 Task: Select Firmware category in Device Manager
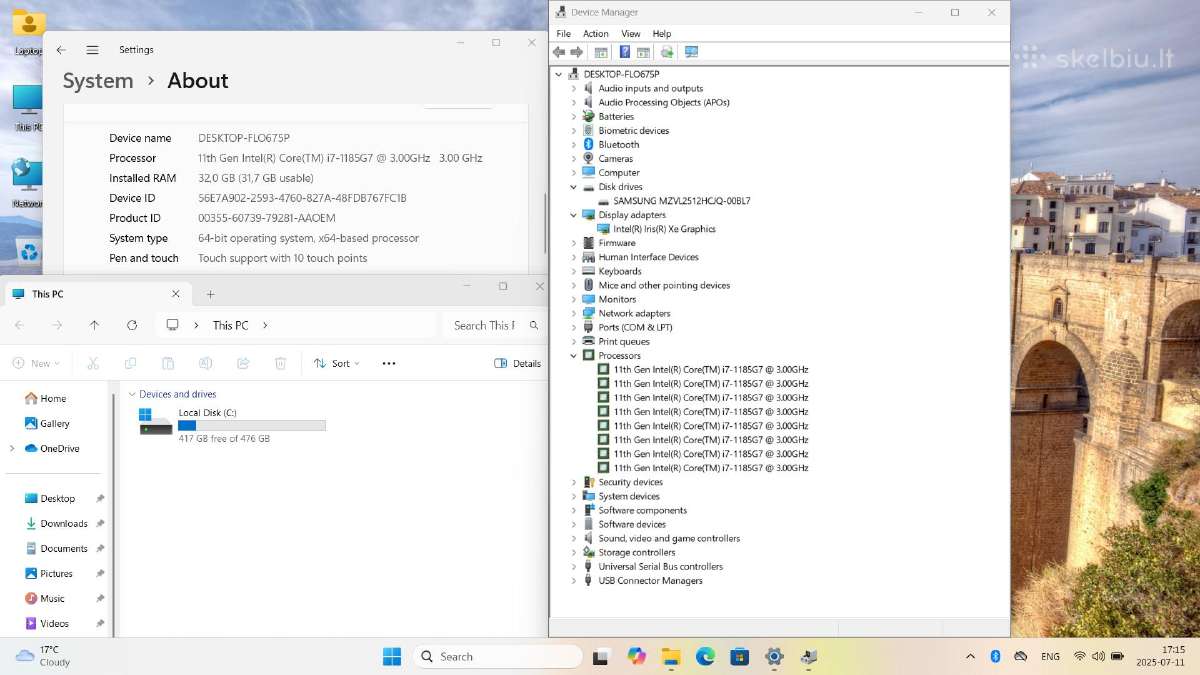coord(617,243)
